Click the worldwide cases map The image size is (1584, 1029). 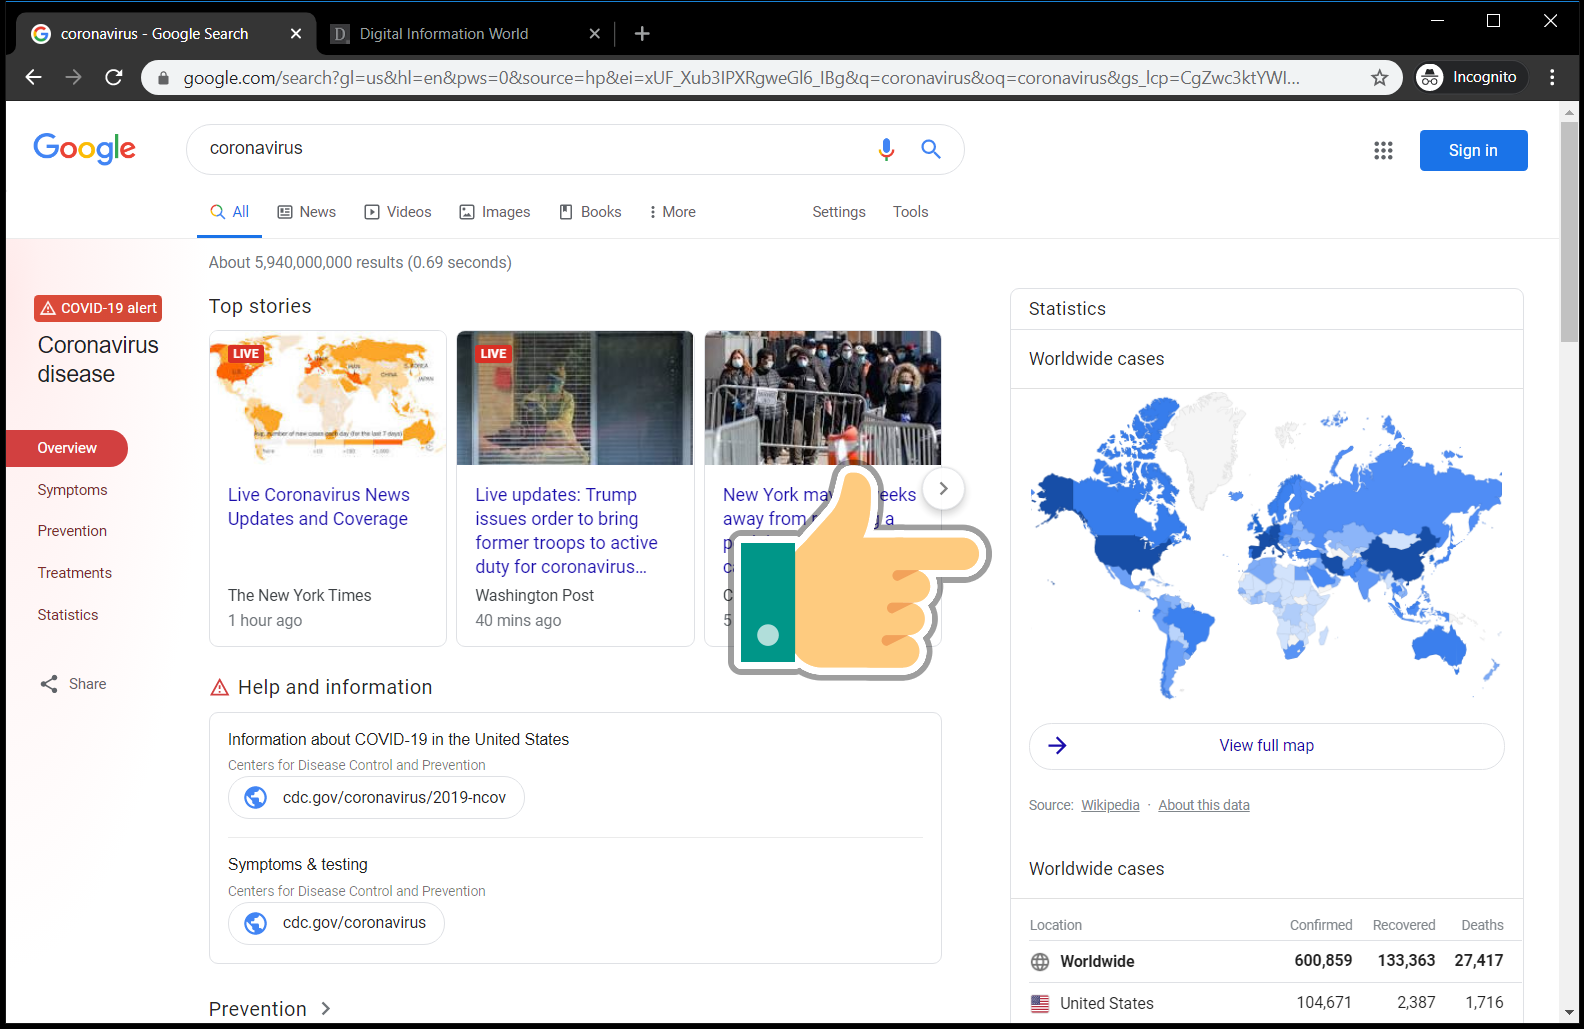(1266, 548)
